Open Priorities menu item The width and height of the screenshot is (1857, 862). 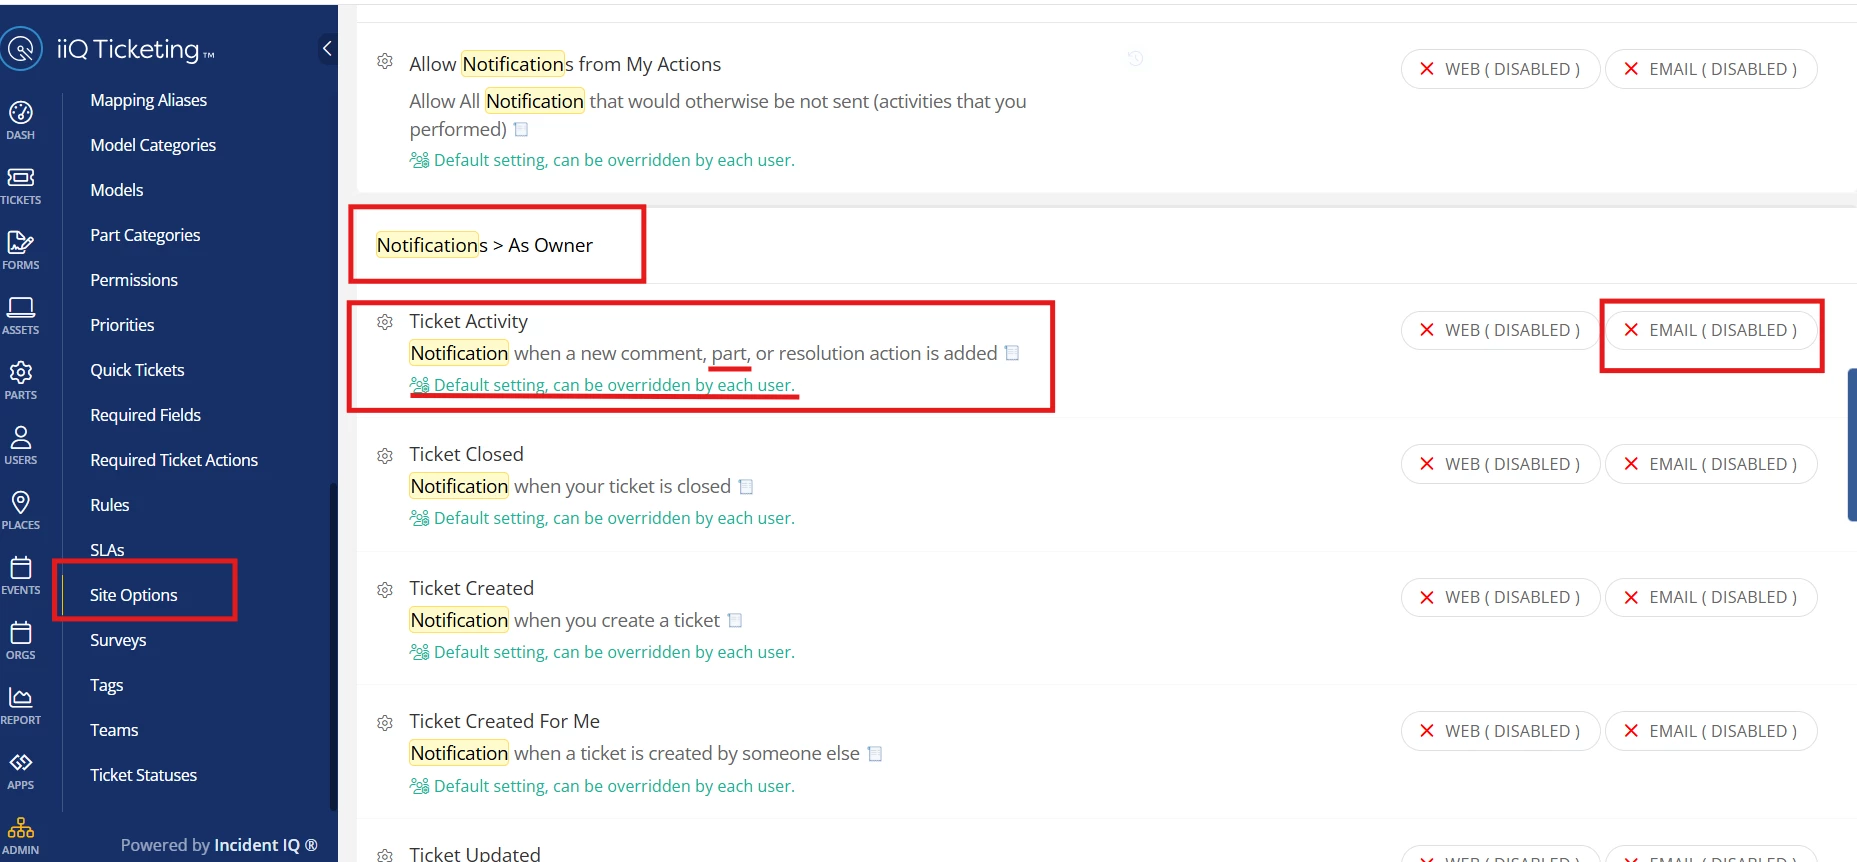[122, 325]
